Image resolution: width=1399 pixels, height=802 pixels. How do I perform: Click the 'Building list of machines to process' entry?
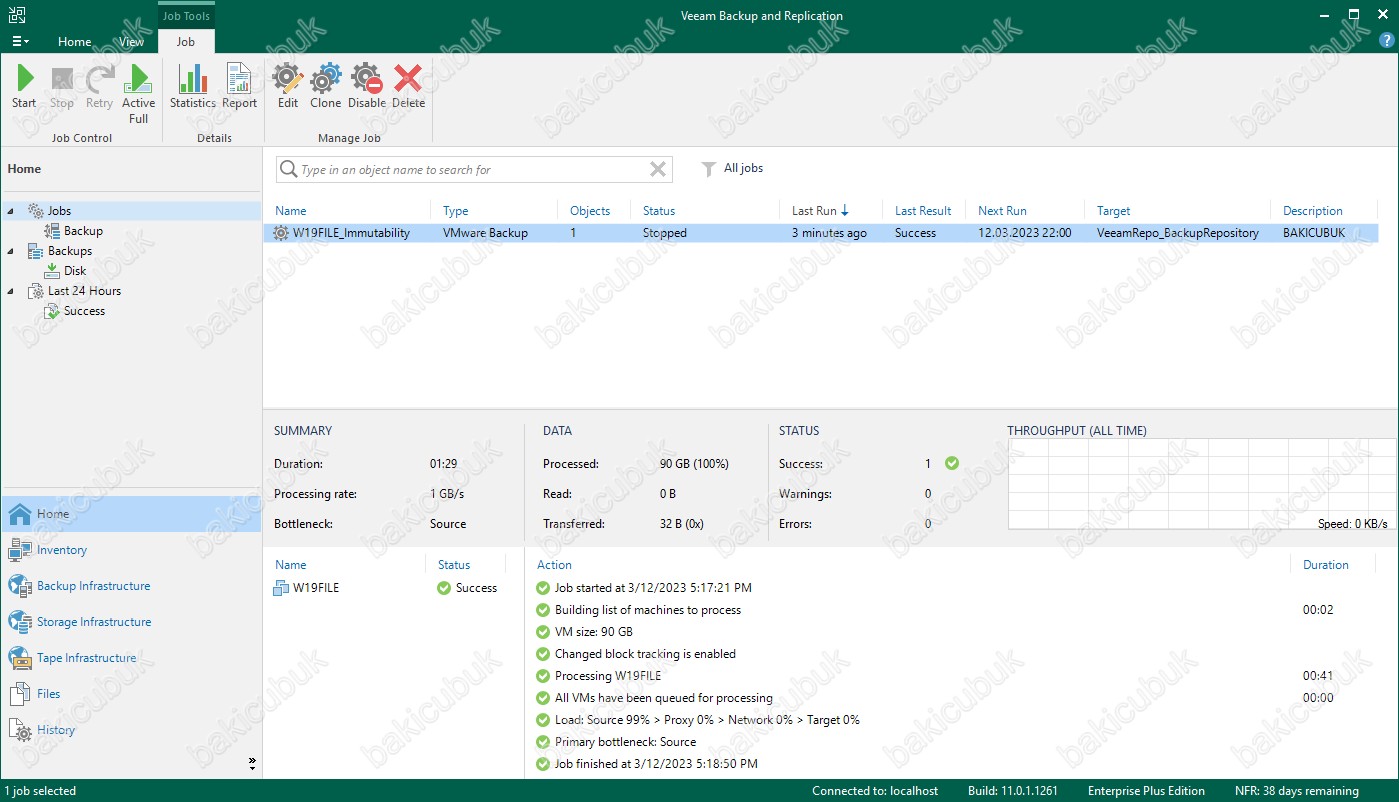(x=648, y=610)
